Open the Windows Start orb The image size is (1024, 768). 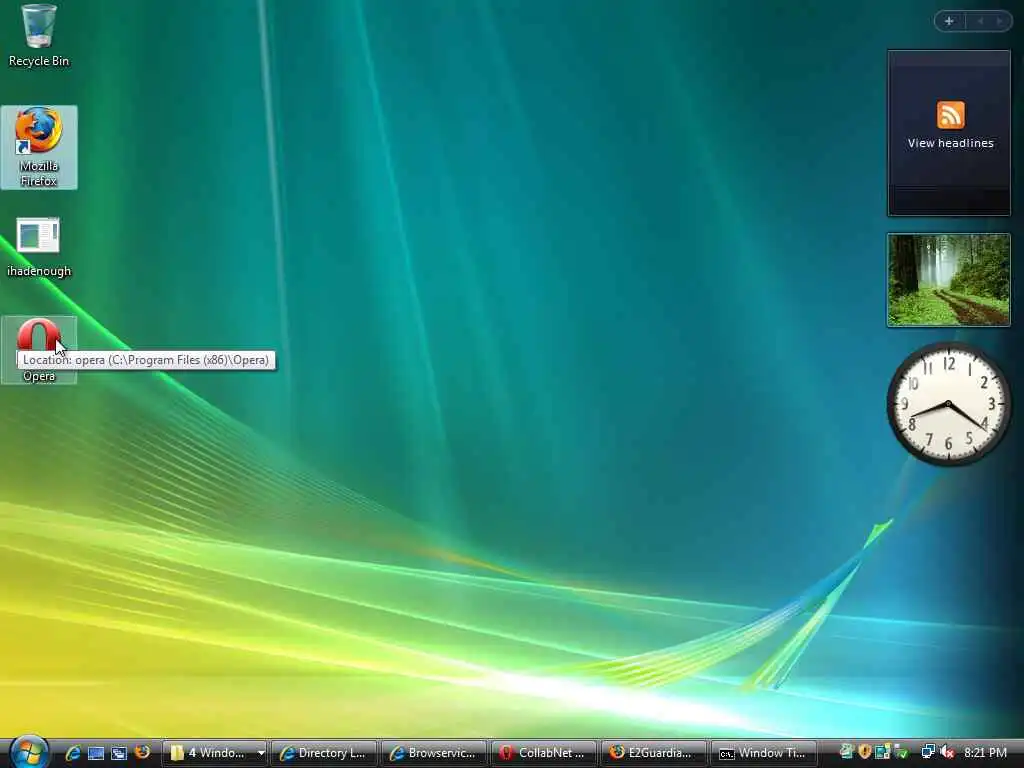29,752
